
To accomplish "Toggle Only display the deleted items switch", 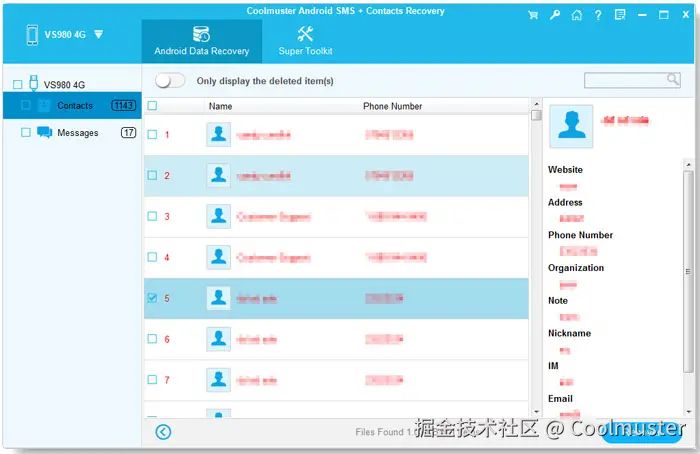I will point(170,81).
